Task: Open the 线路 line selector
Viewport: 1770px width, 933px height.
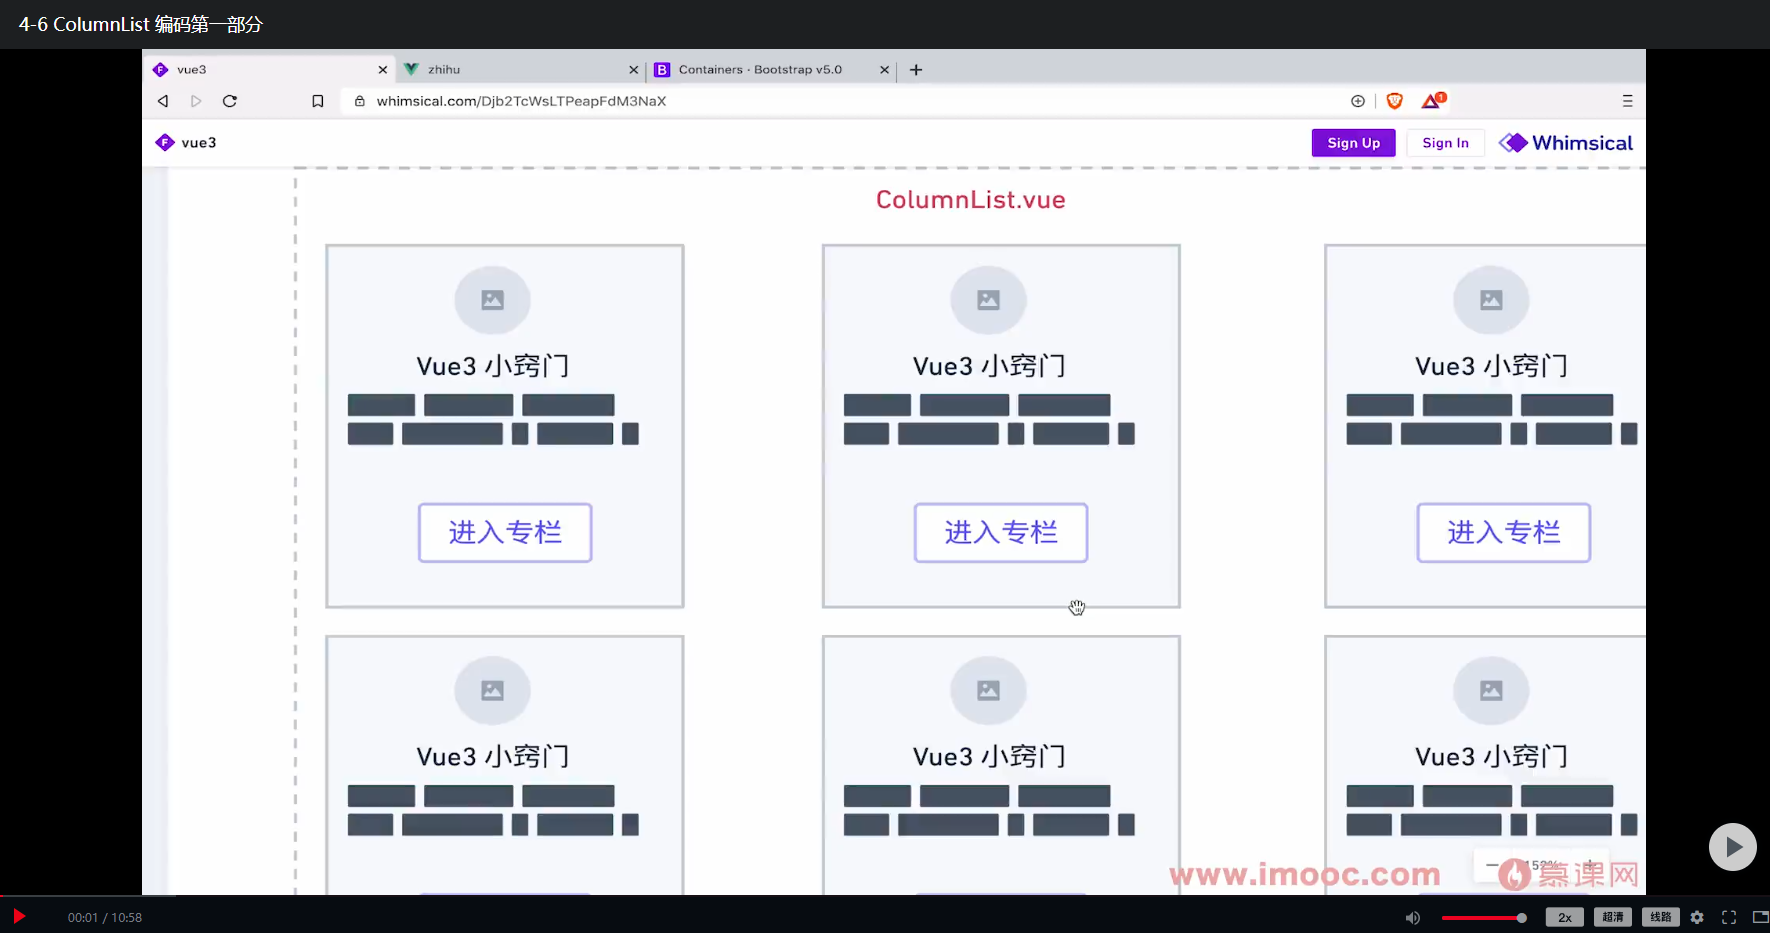Action: point(1661,918)
